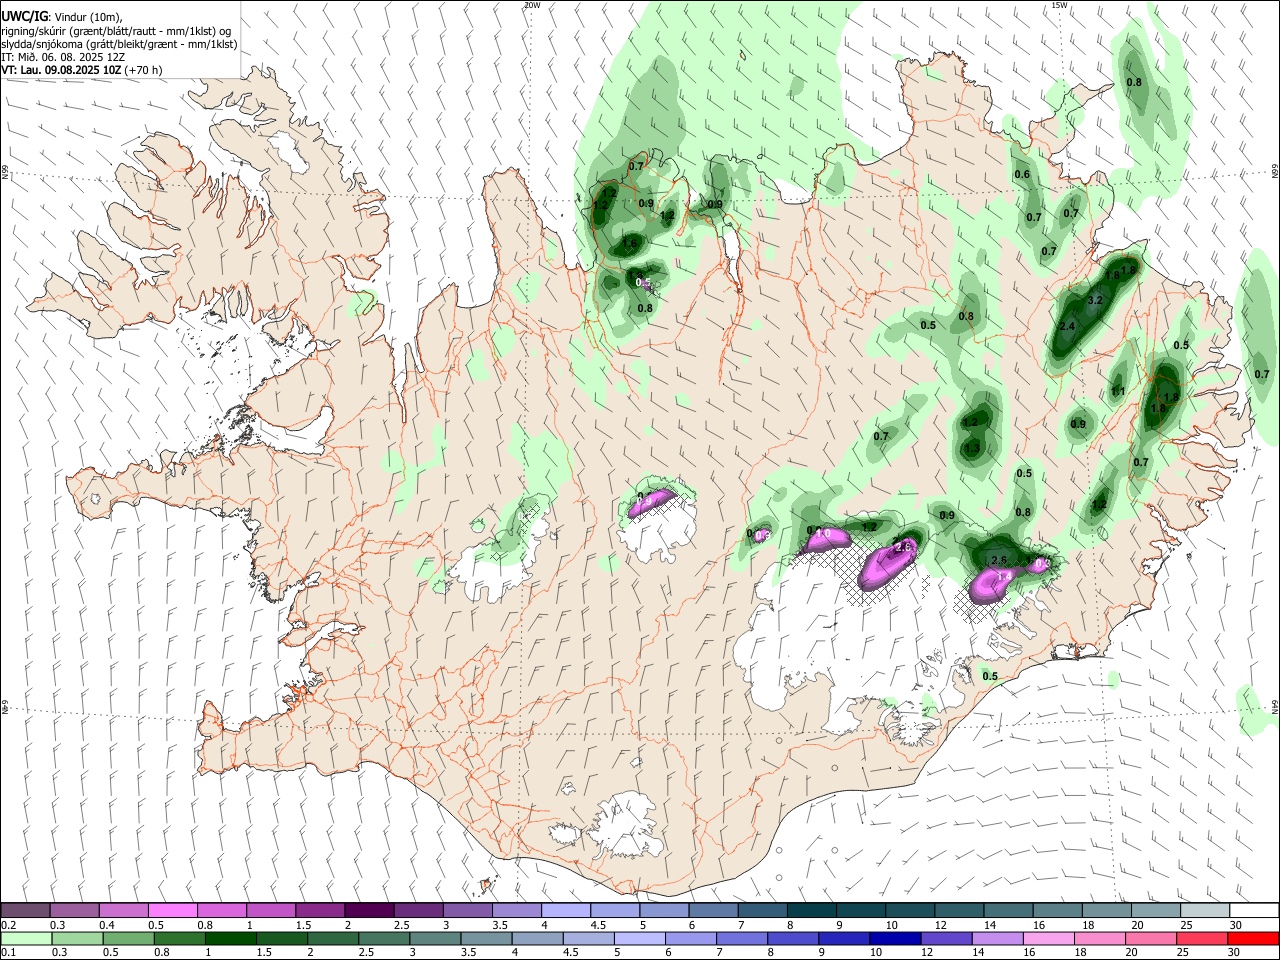The image size is (1280, 960).
Task: Select the lower rain legend swatch at 14
Action: pos(997,938)
